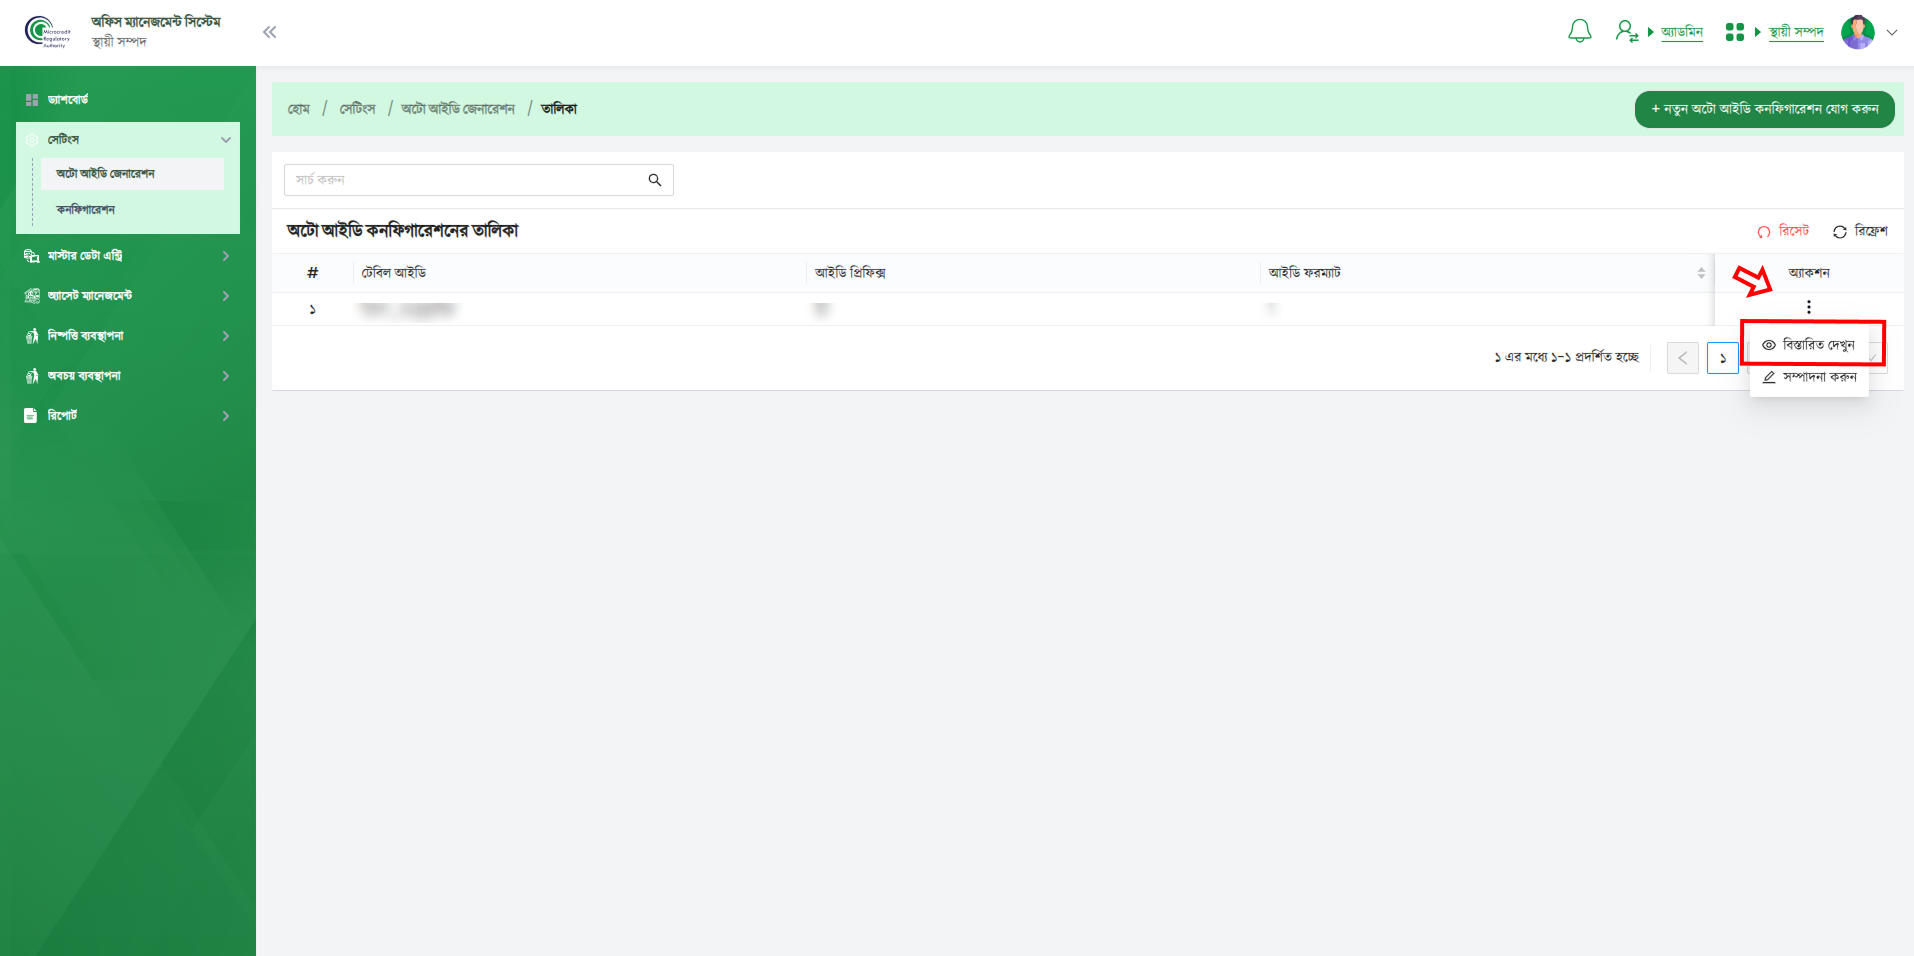Click the user profile avatar

pyautogui.click(x=1857, y=32)
